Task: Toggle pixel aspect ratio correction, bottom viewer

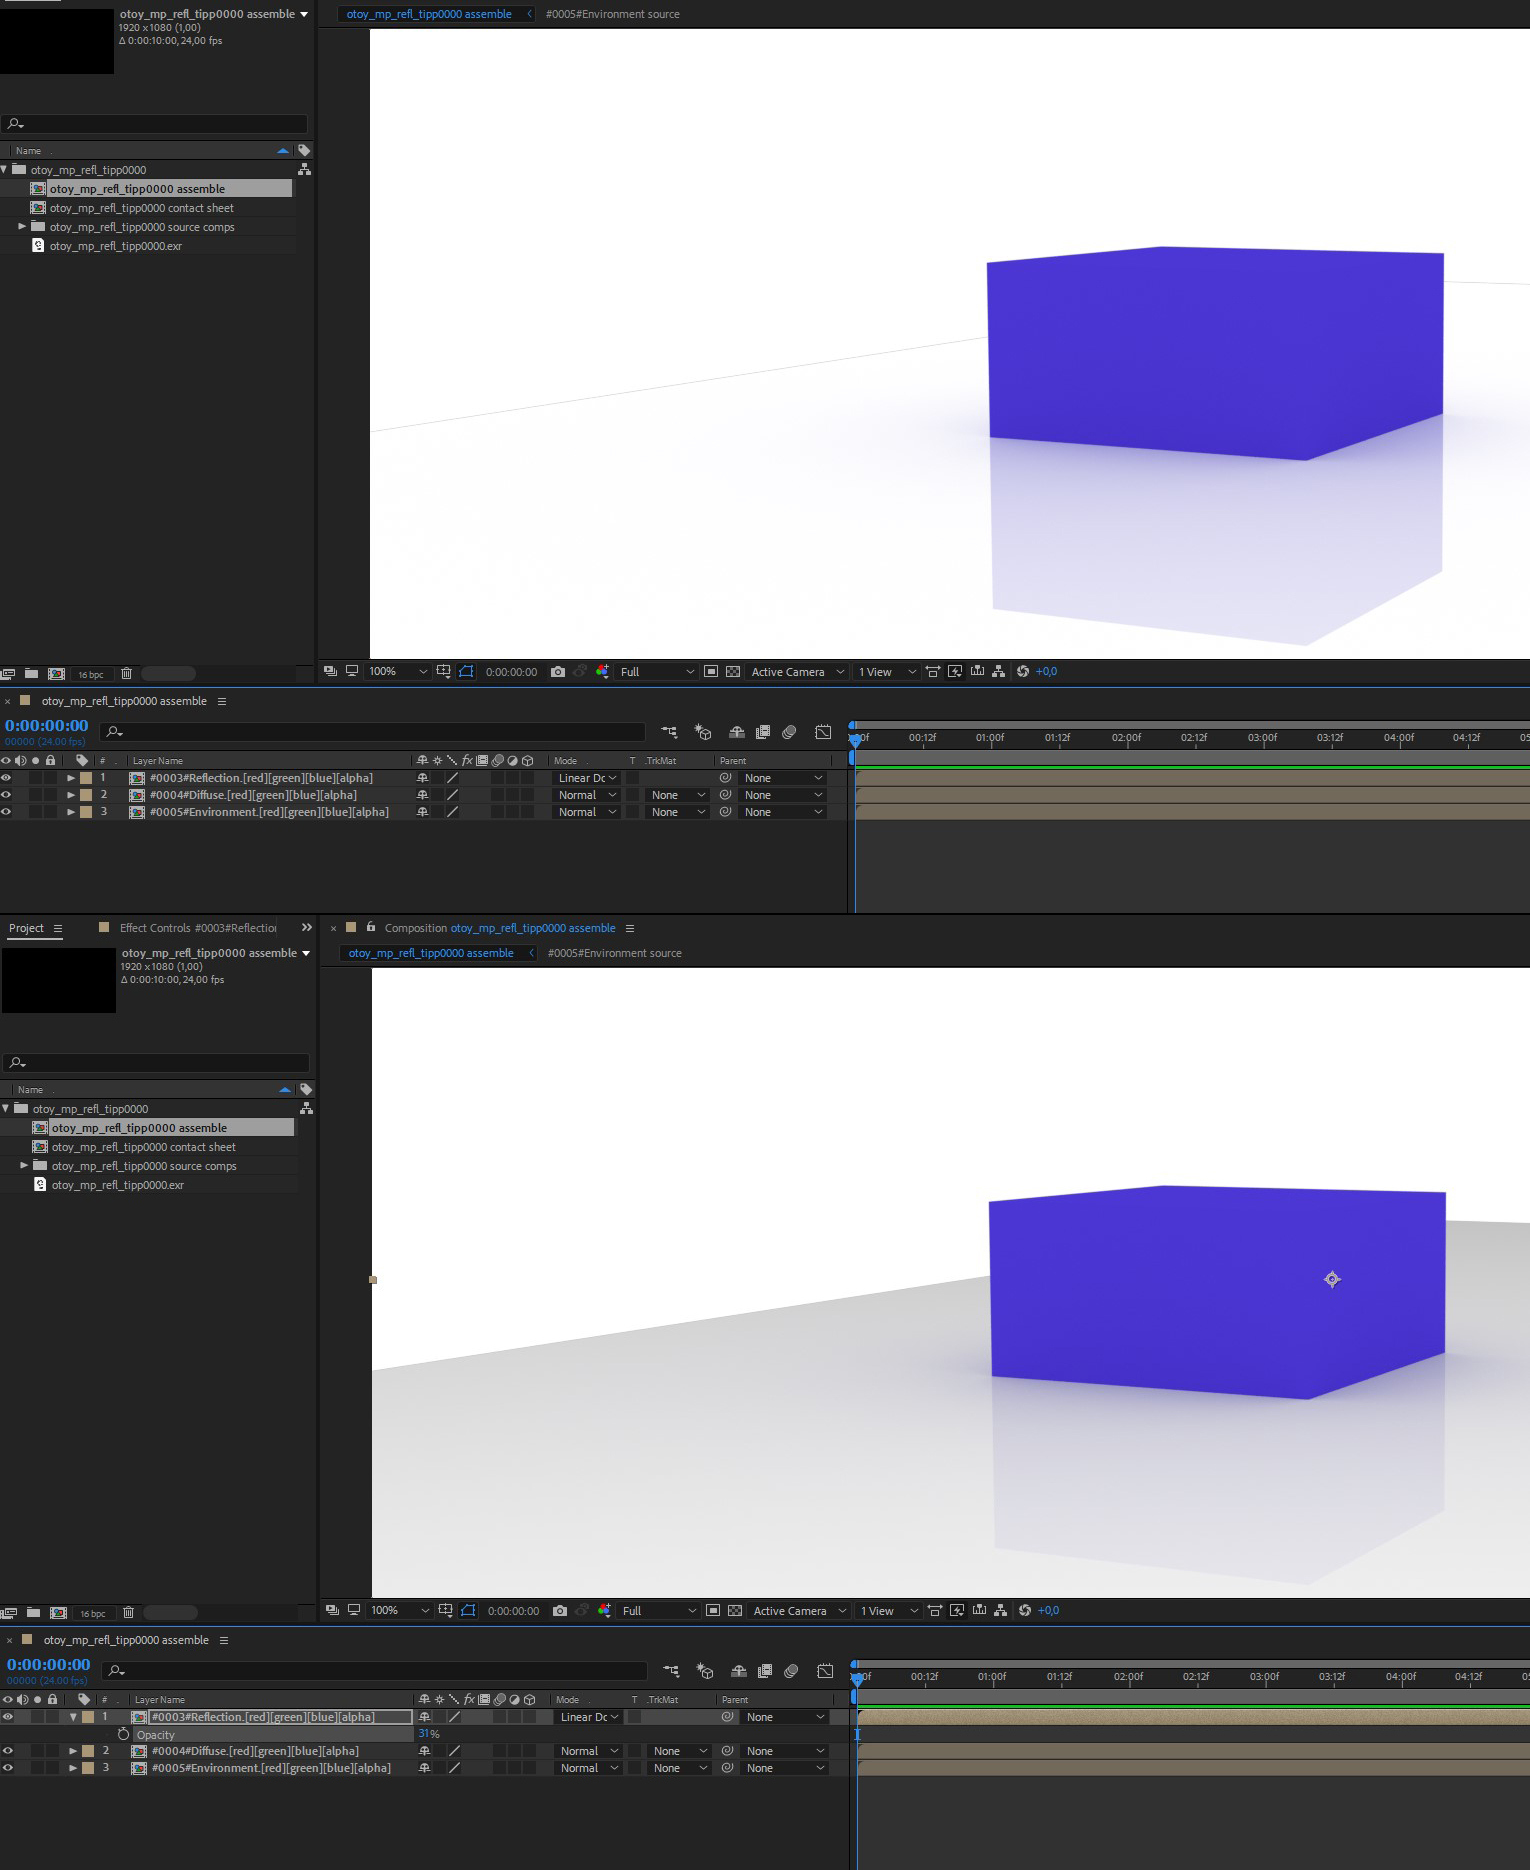Action: 935,1610
